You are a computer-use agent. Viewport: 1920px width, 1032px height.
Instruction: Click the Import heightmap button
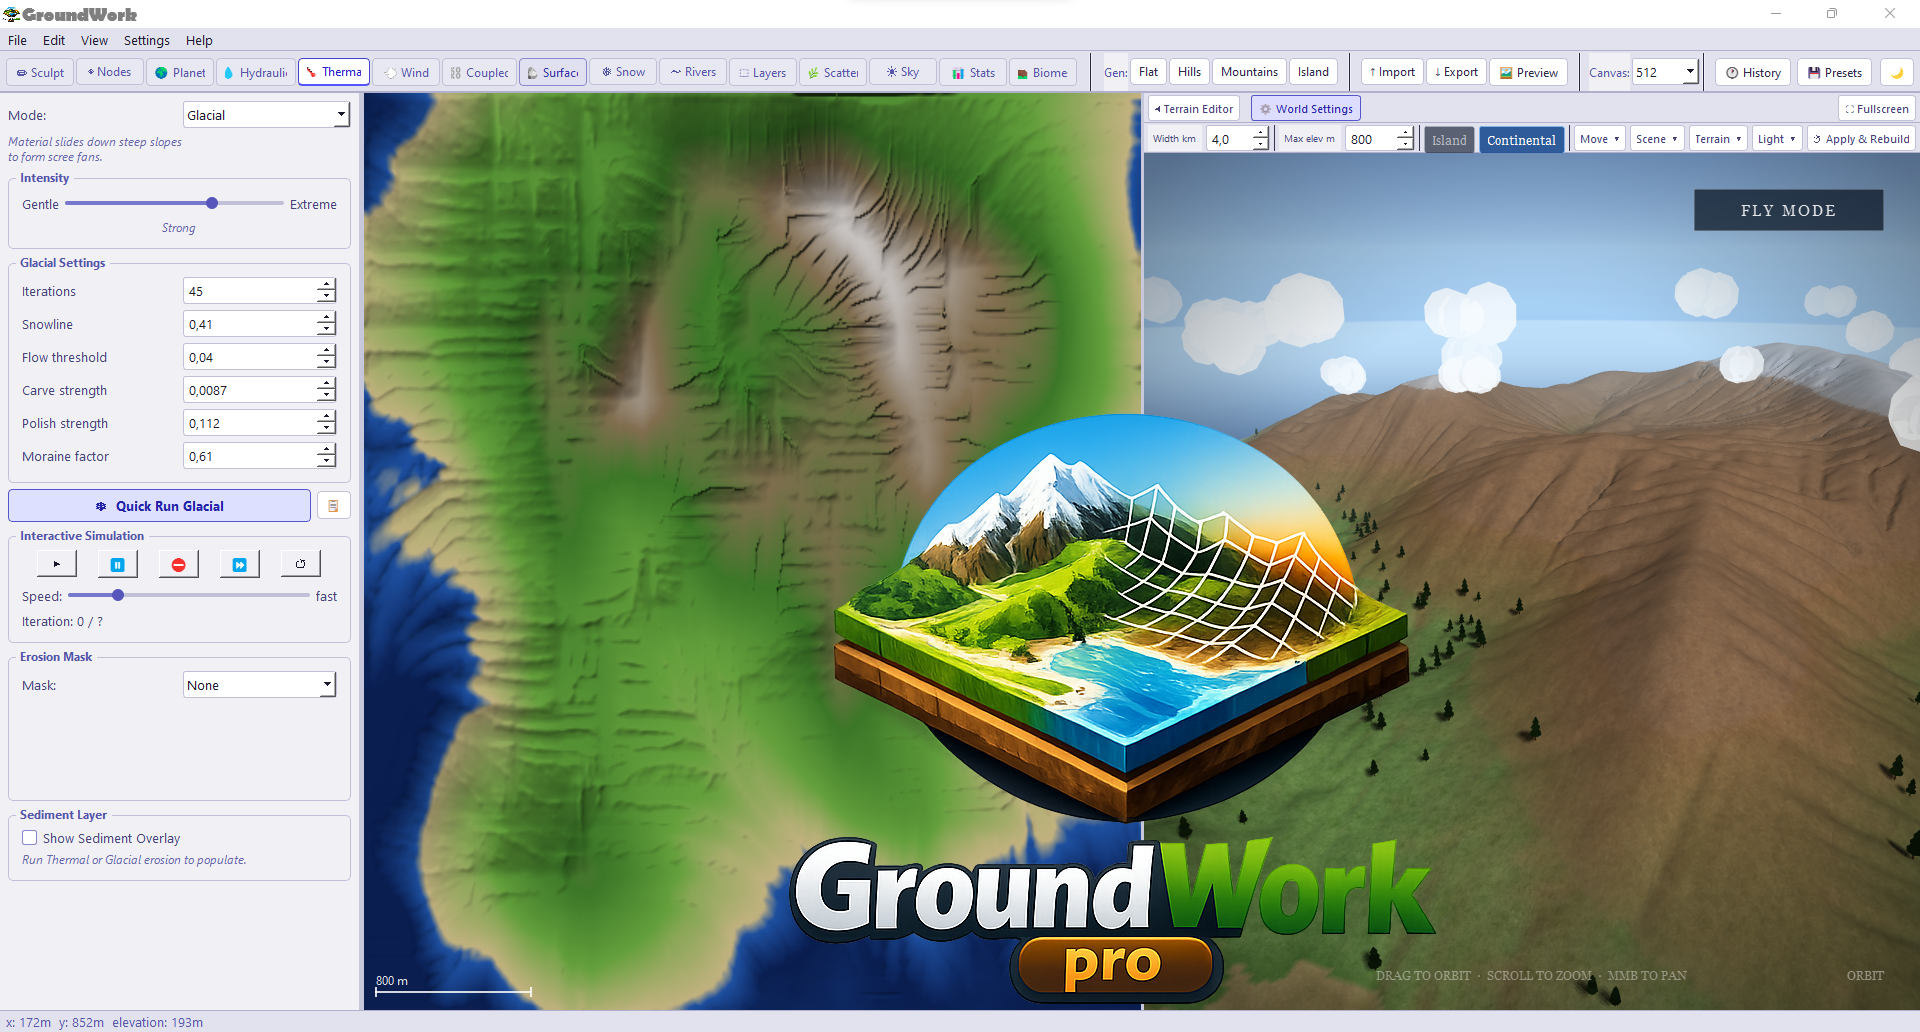(x=1392, y=72)
